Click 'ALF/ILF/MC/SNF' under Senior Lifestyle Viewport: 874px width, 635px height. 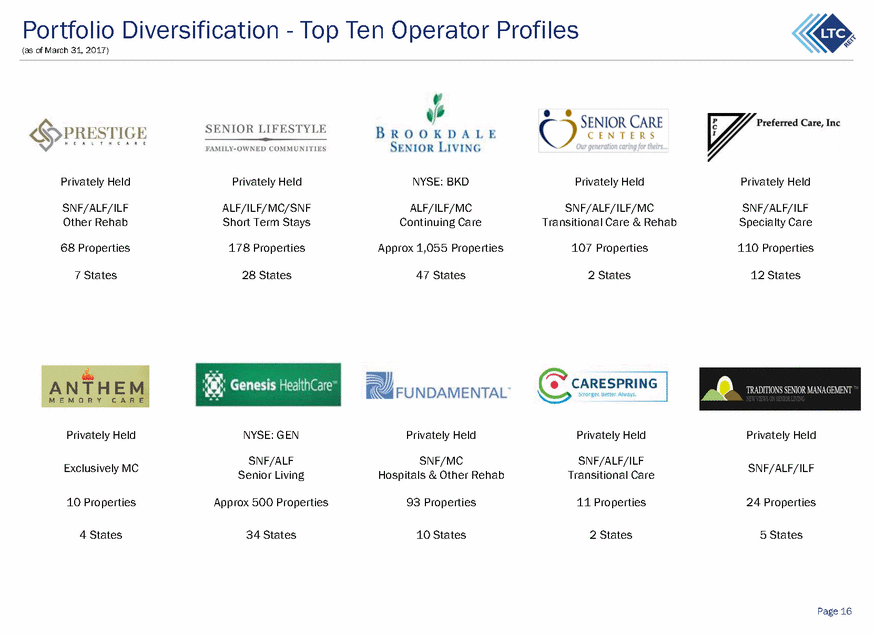click(x=267, y=208)
